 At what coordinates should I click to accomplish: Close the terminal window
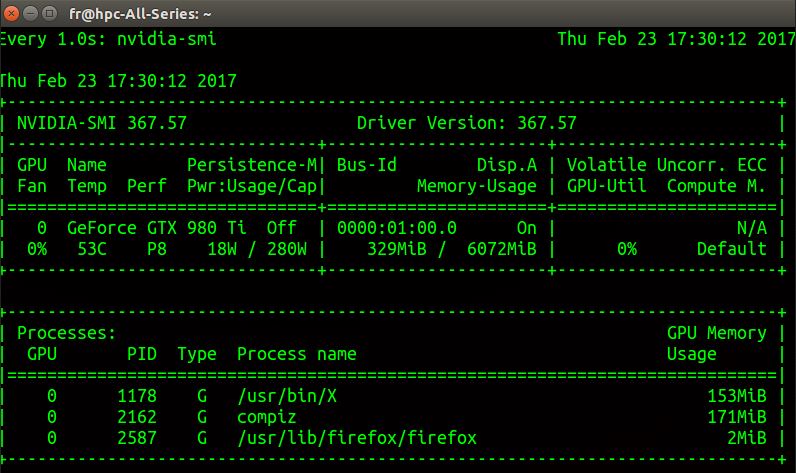11,13
